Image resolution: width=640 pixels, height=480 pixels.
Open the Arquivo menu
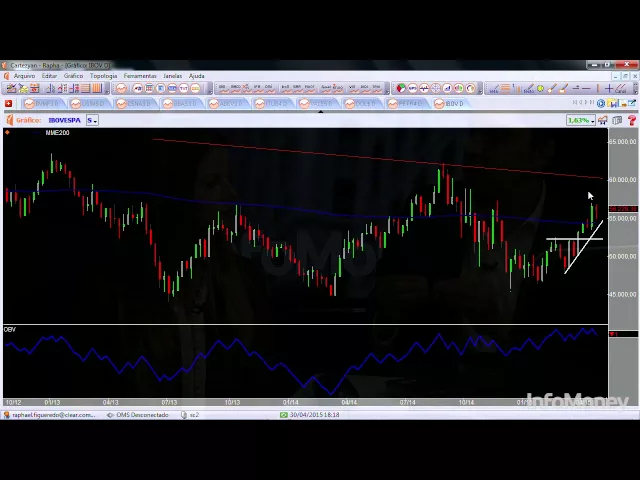click(24, 76)
